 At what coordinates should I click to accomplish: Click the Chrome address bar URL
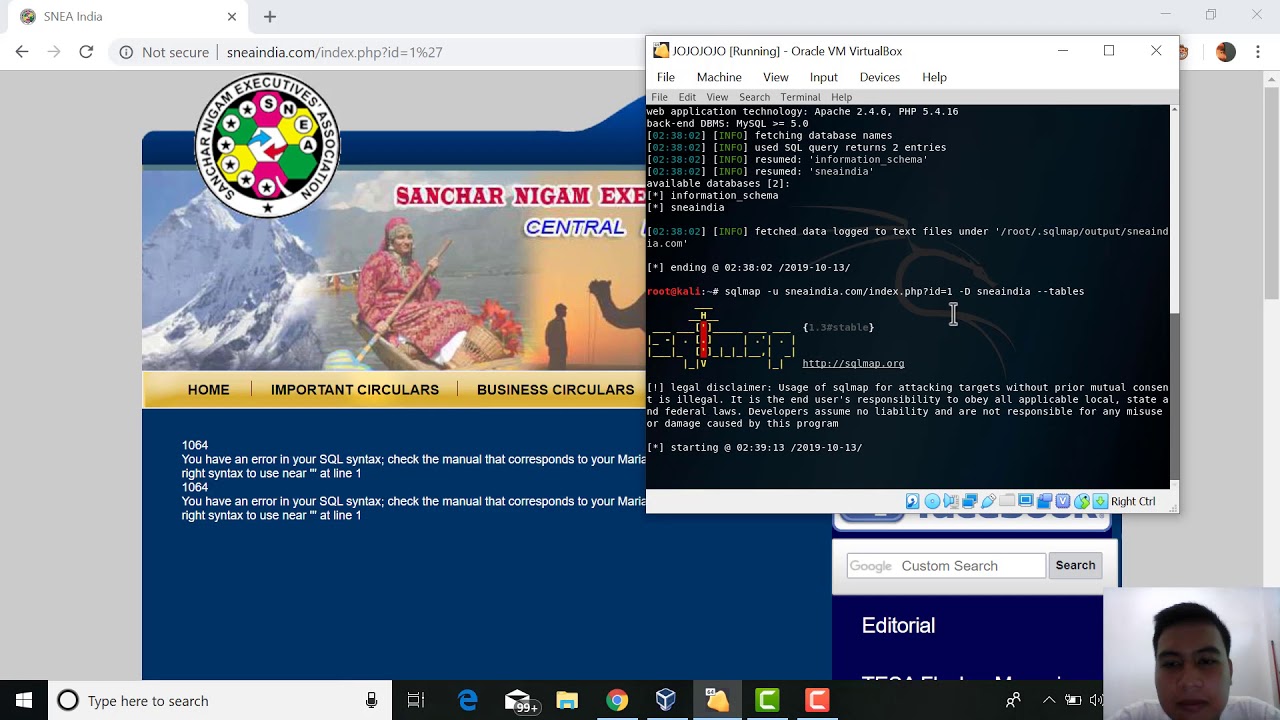point(334,52)
